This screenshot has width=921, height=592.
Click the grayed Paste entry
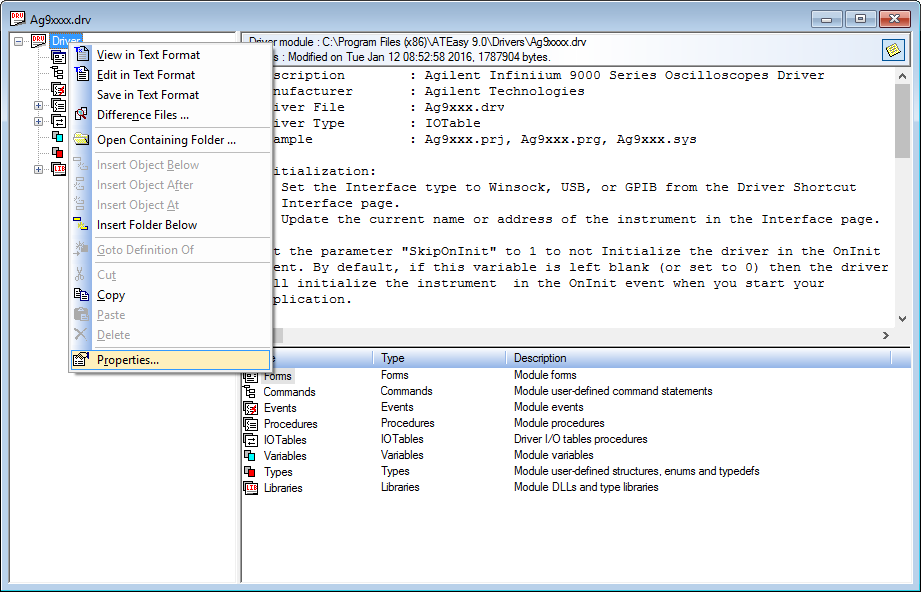tap(170, 315)
